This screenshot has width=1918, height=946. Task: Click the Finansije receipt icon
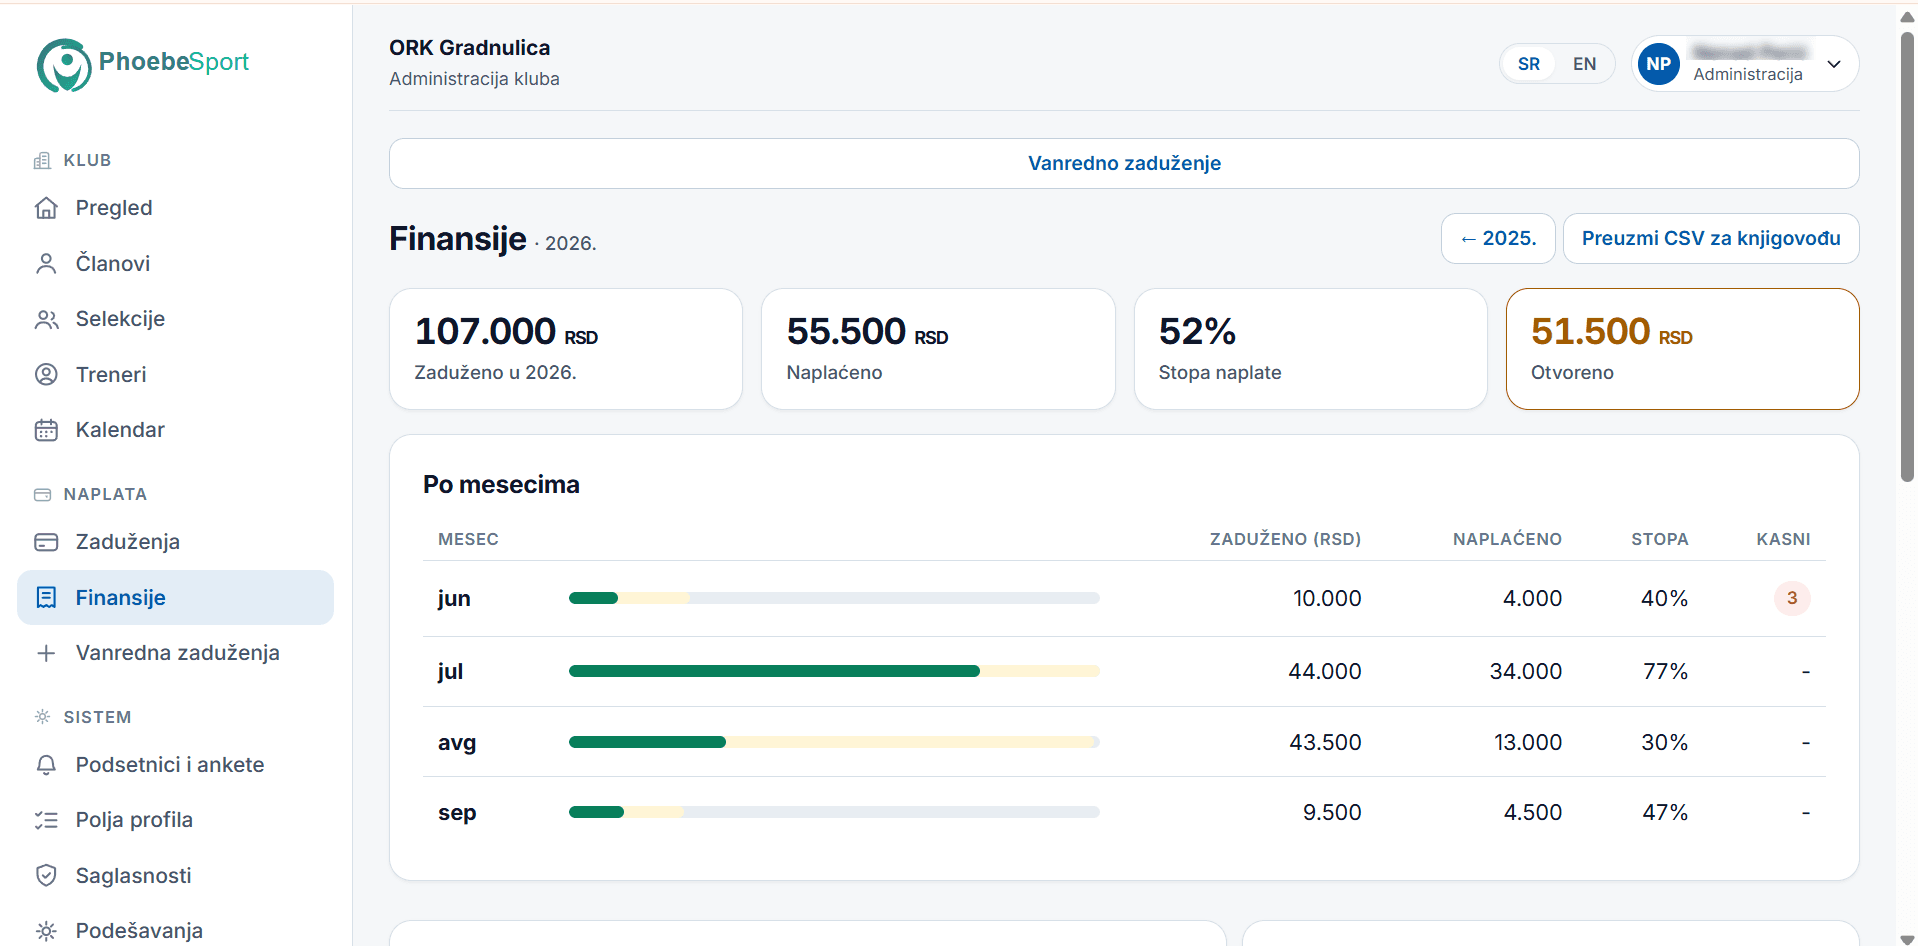tap(46, 597)
